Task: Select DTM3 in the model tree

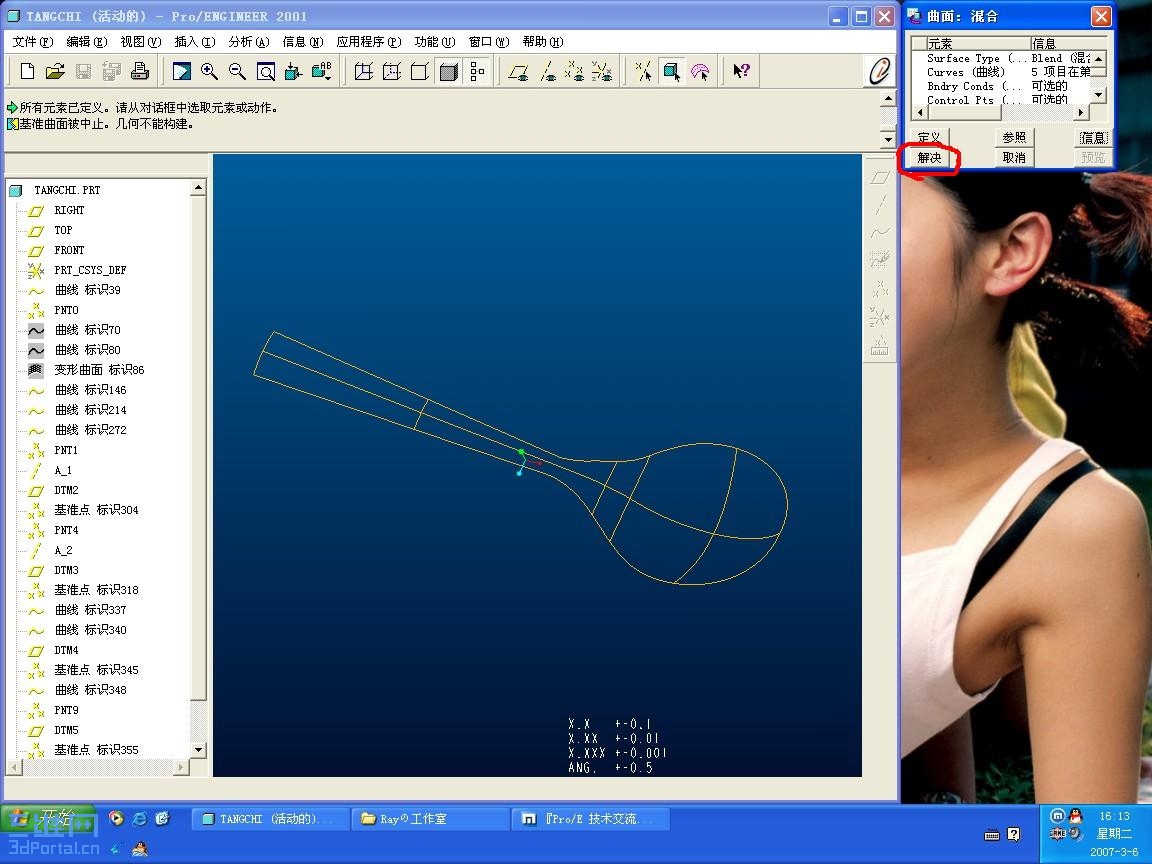Action: coord(66,570)
